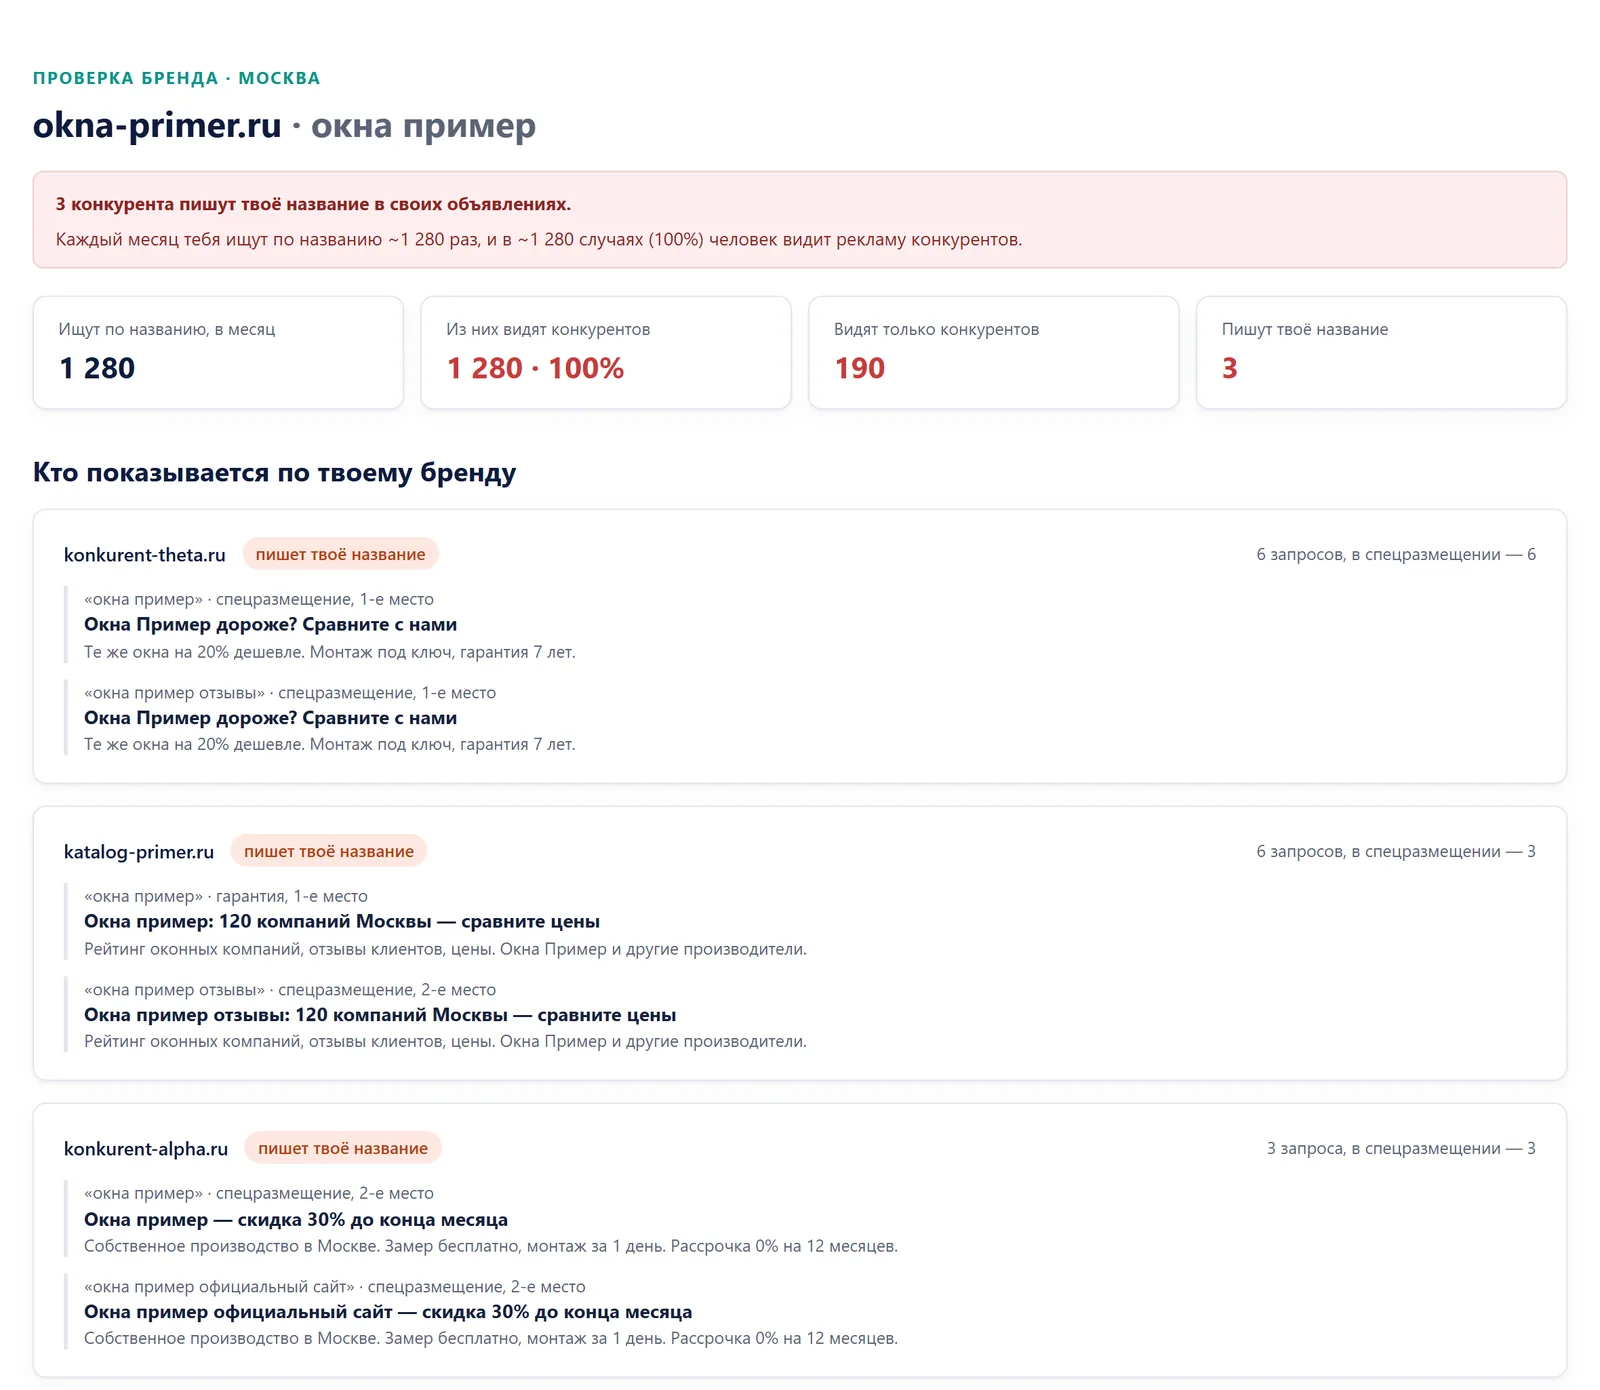Click the 'Окна Пример дороже?' ad under «окна пример отзывы» · 1-е место
This screenshot has height=1390, width=1600.
[x=271, y=717]
